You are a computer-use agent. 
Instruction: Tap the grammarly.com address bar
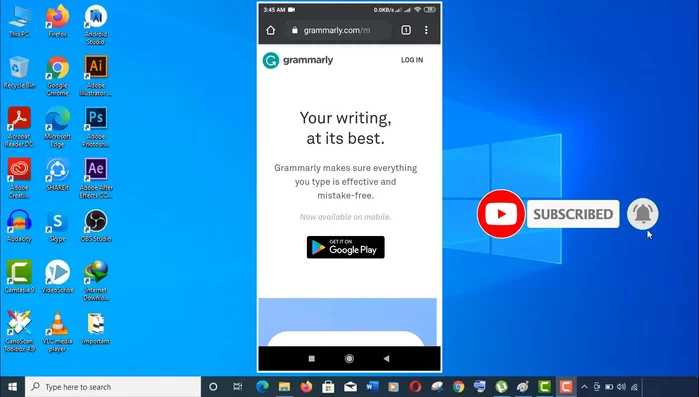(x=337, y=30)
